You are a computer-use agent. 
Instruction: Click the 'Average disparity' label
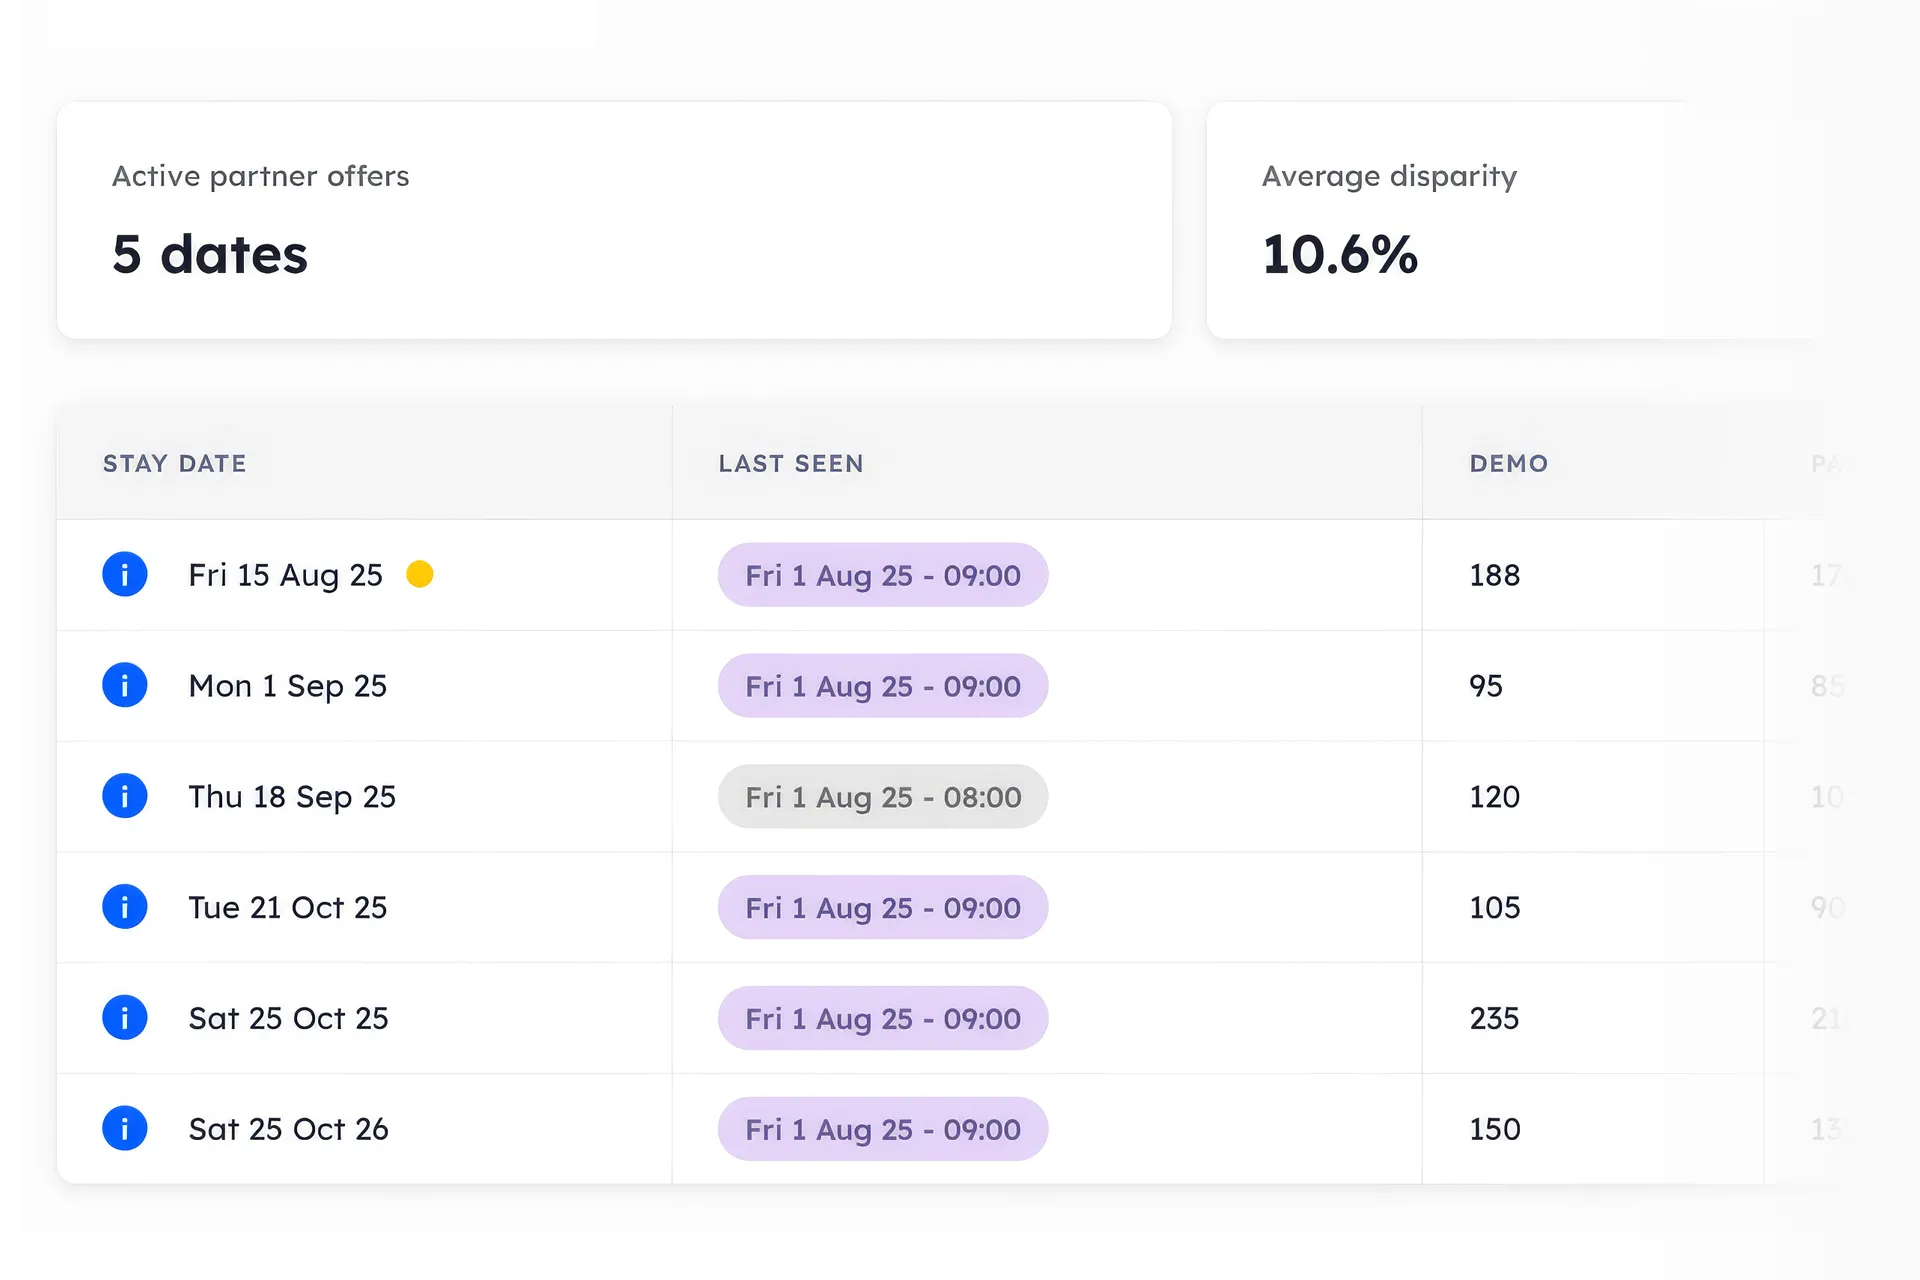pyautogui.click(x=1390, y=177)
